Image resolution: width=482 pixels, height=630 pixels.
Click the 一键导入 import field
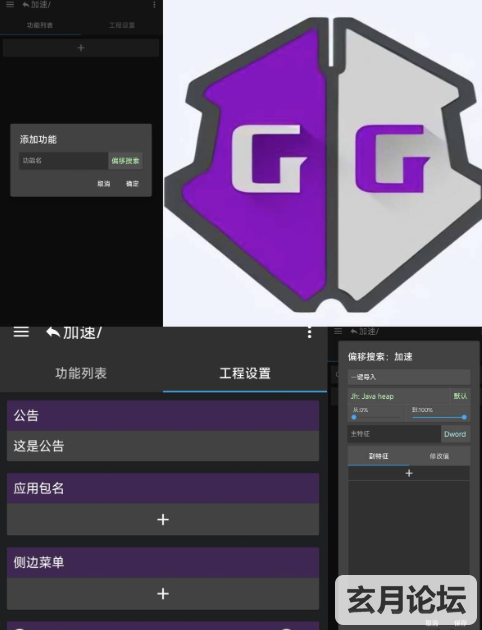click(409, 377)
